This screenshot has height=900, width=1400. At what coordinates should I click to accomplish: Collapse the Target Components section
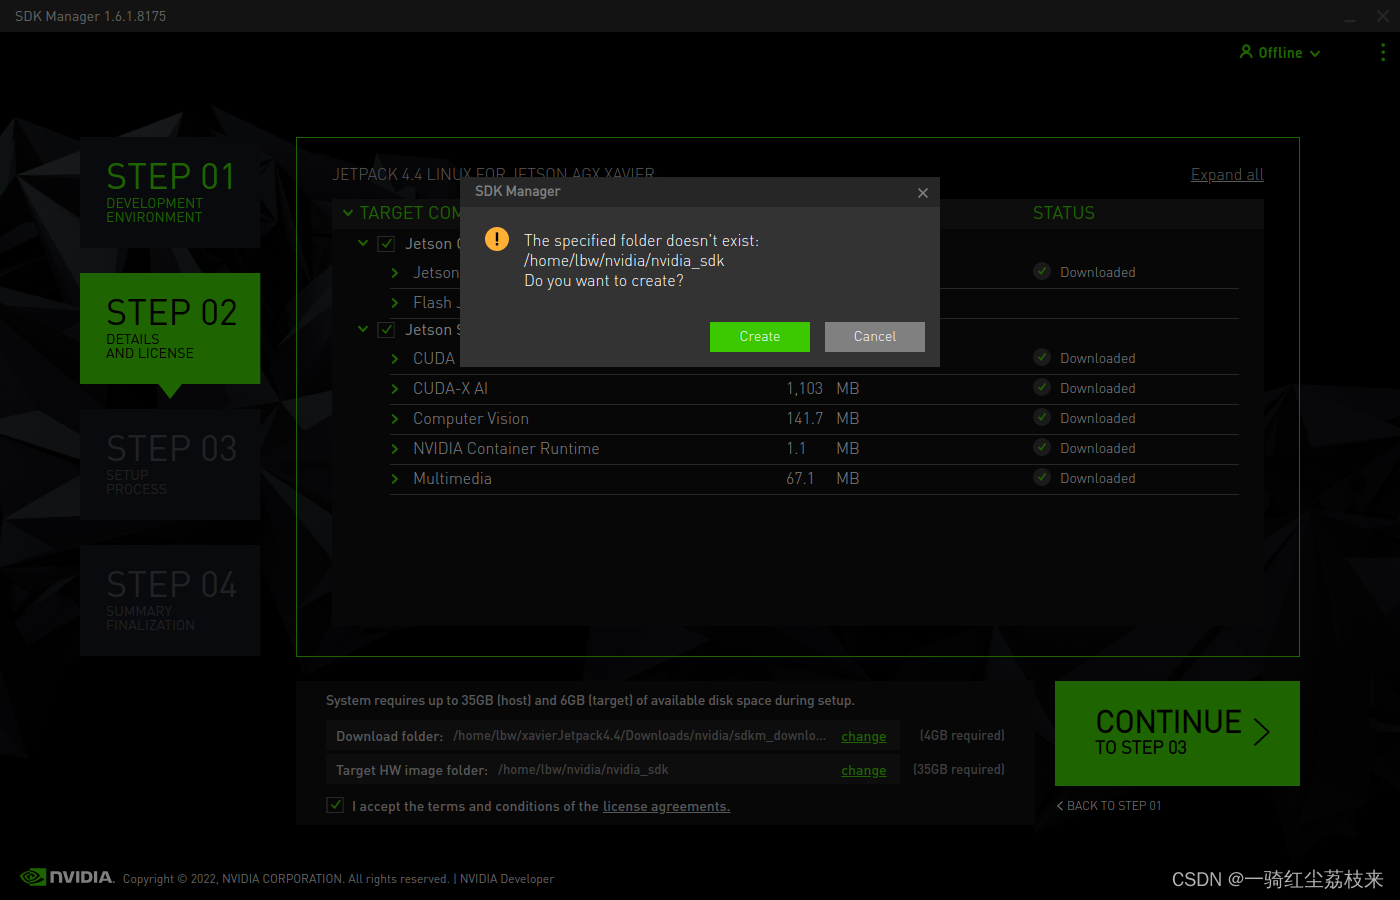pos(348,213)
